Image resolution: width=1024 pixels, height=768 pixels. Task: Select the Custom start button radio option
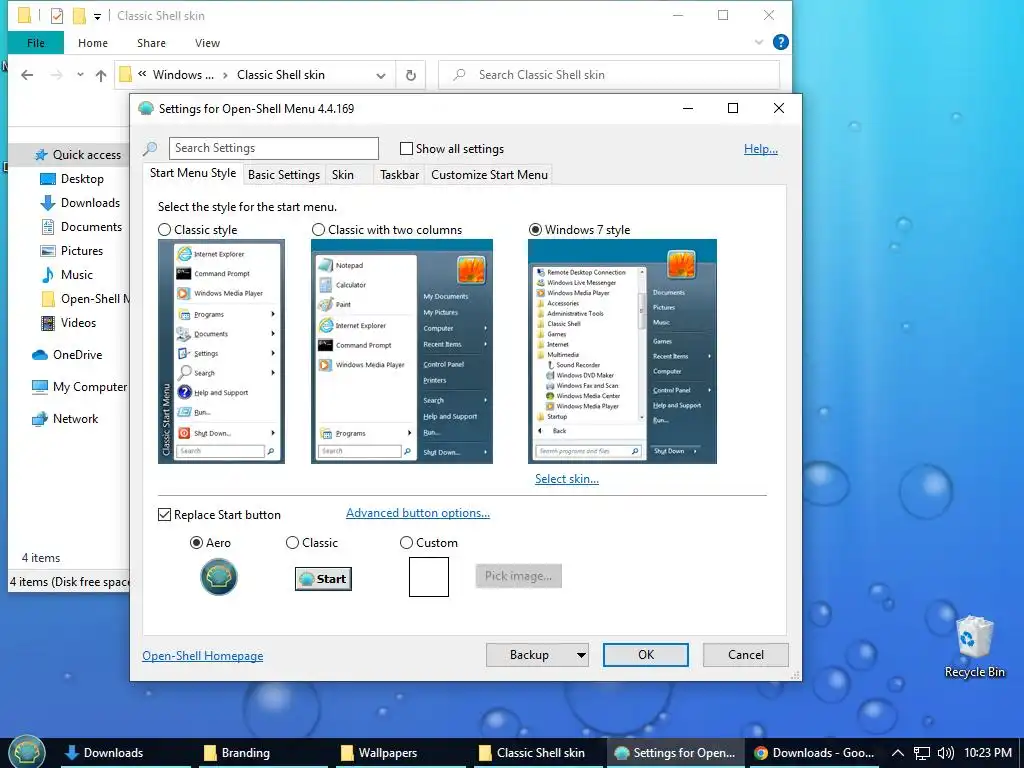(406, 543)
